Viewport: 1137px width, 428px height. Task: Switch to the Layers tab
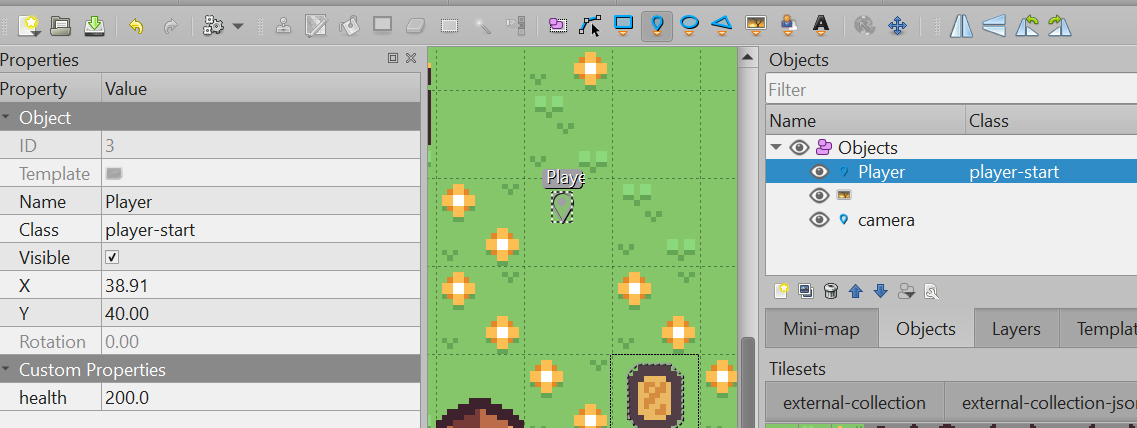[1015, 329]
